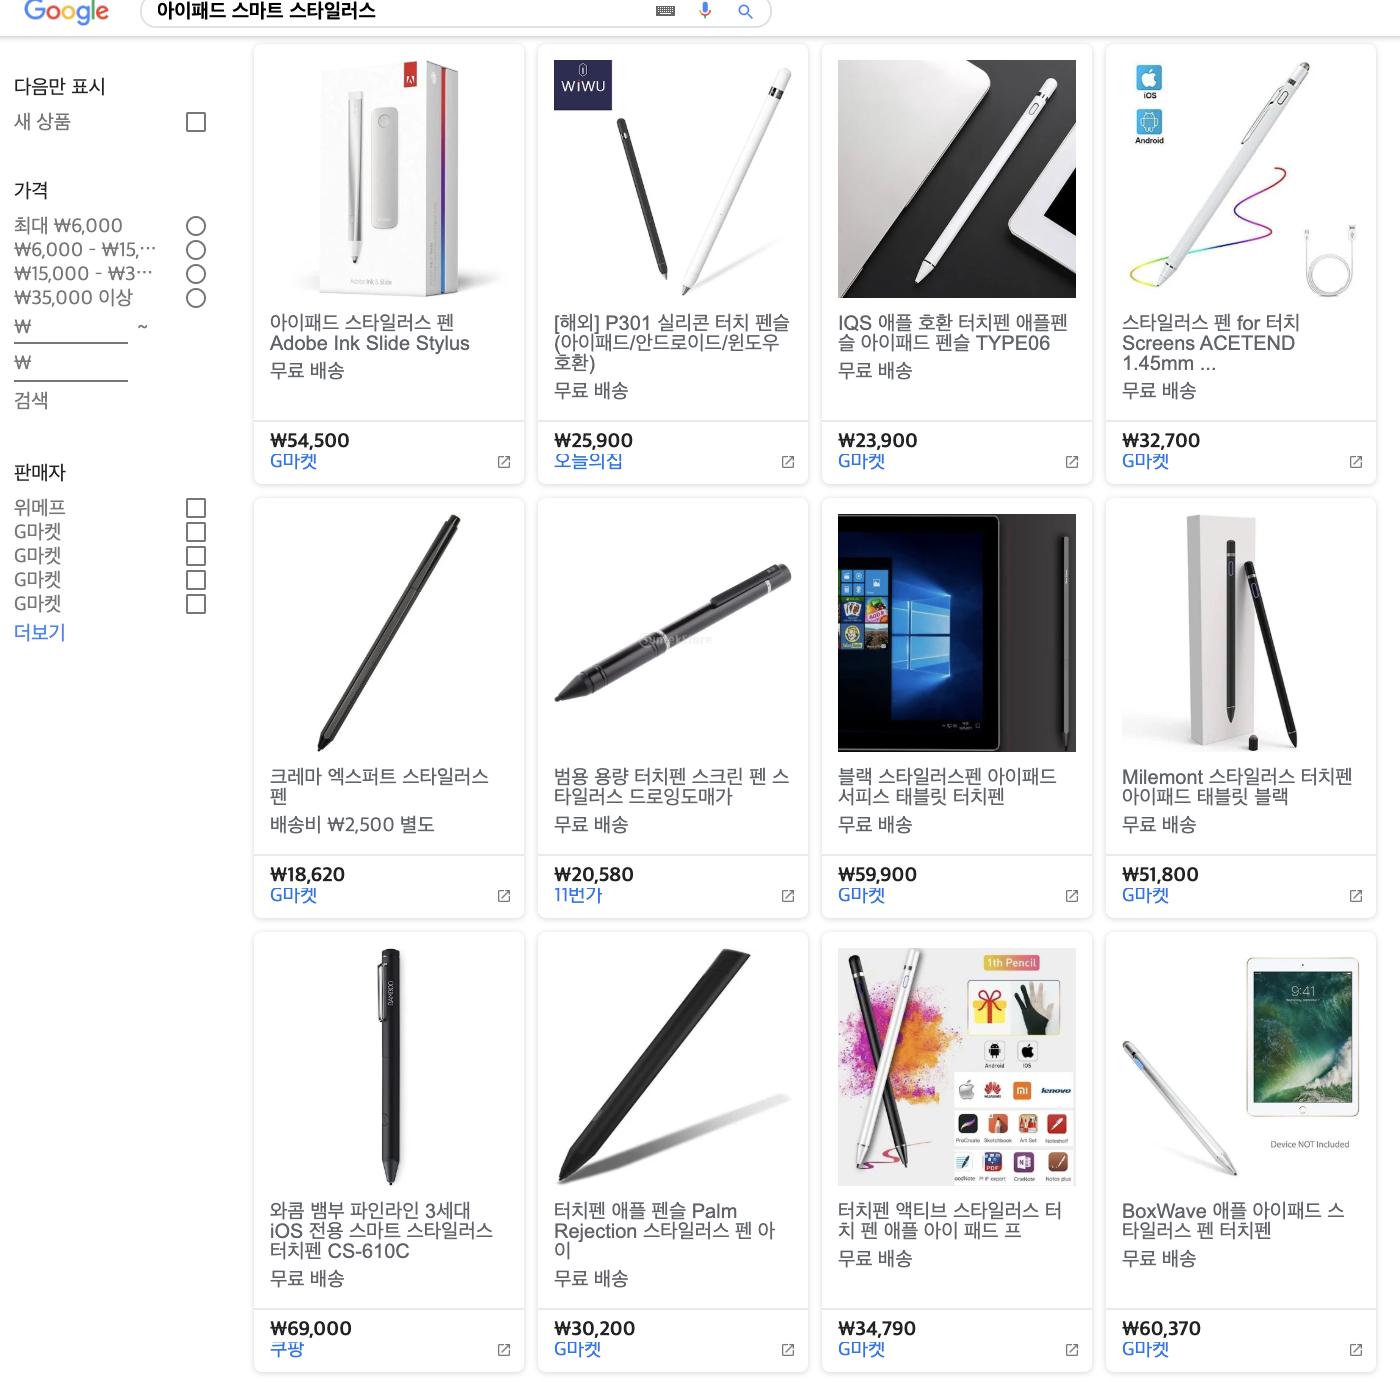Check the 위메프 seller checkbox

coord(196,508)
